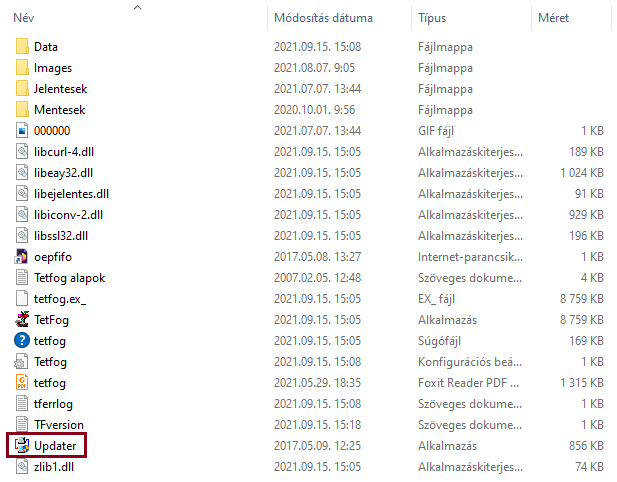Sort by Módosítás dátuma column header

pos(323,18)
